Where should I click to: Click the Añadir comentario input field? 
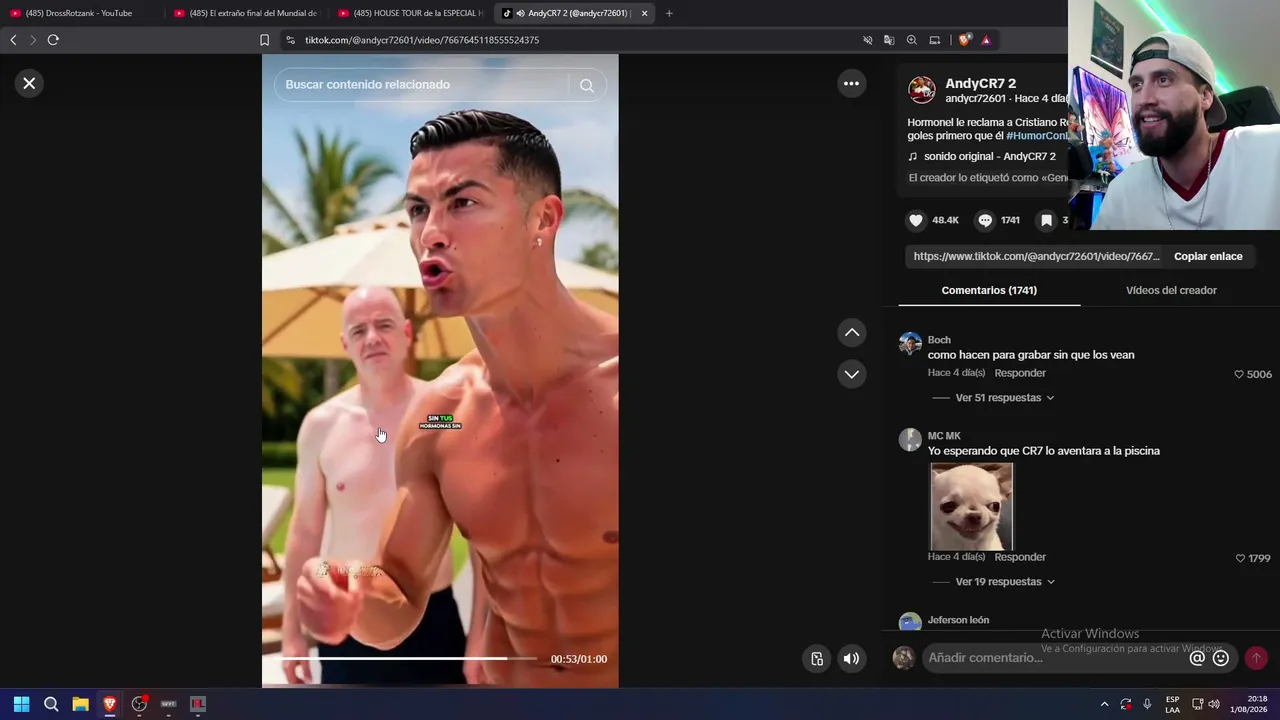(1055, 658)
